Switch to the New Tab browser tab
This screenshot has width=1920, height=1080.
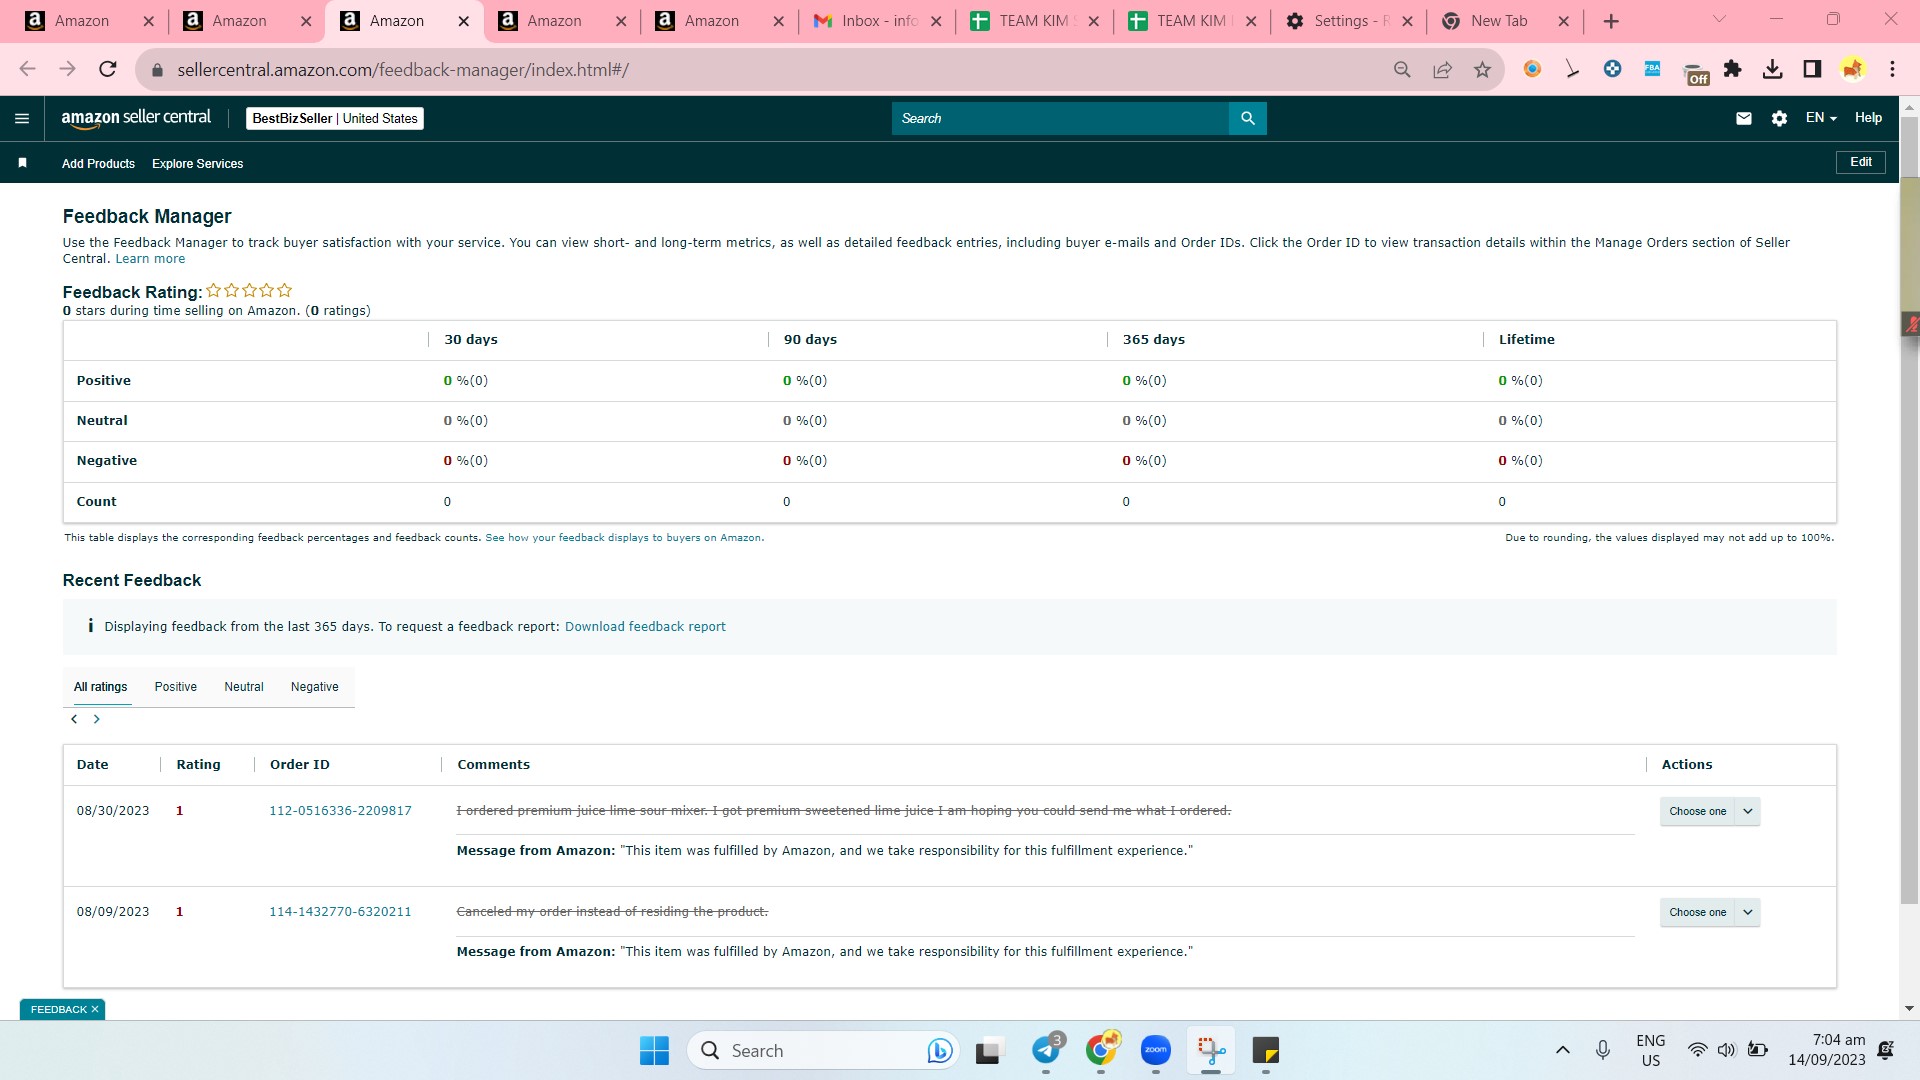tap(1506, 21)
